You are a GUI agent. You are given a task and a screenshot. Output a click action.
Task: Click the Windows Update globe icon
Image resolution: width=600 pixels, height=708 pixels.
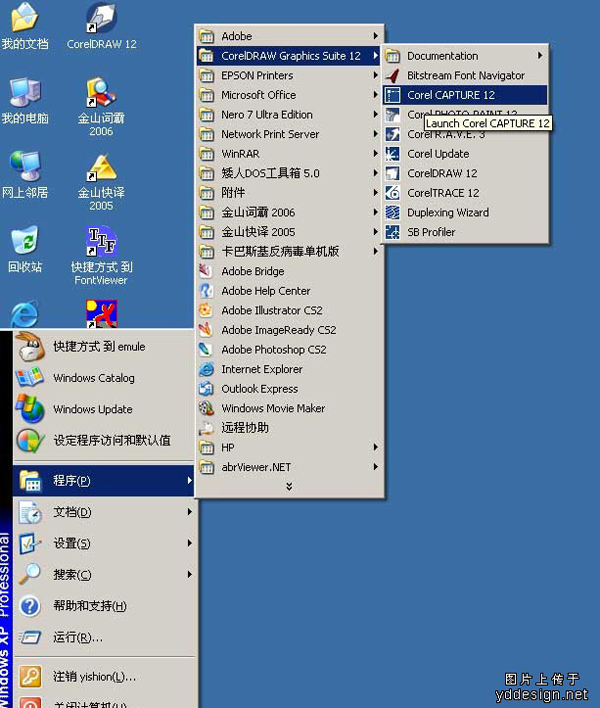(30, 409)
